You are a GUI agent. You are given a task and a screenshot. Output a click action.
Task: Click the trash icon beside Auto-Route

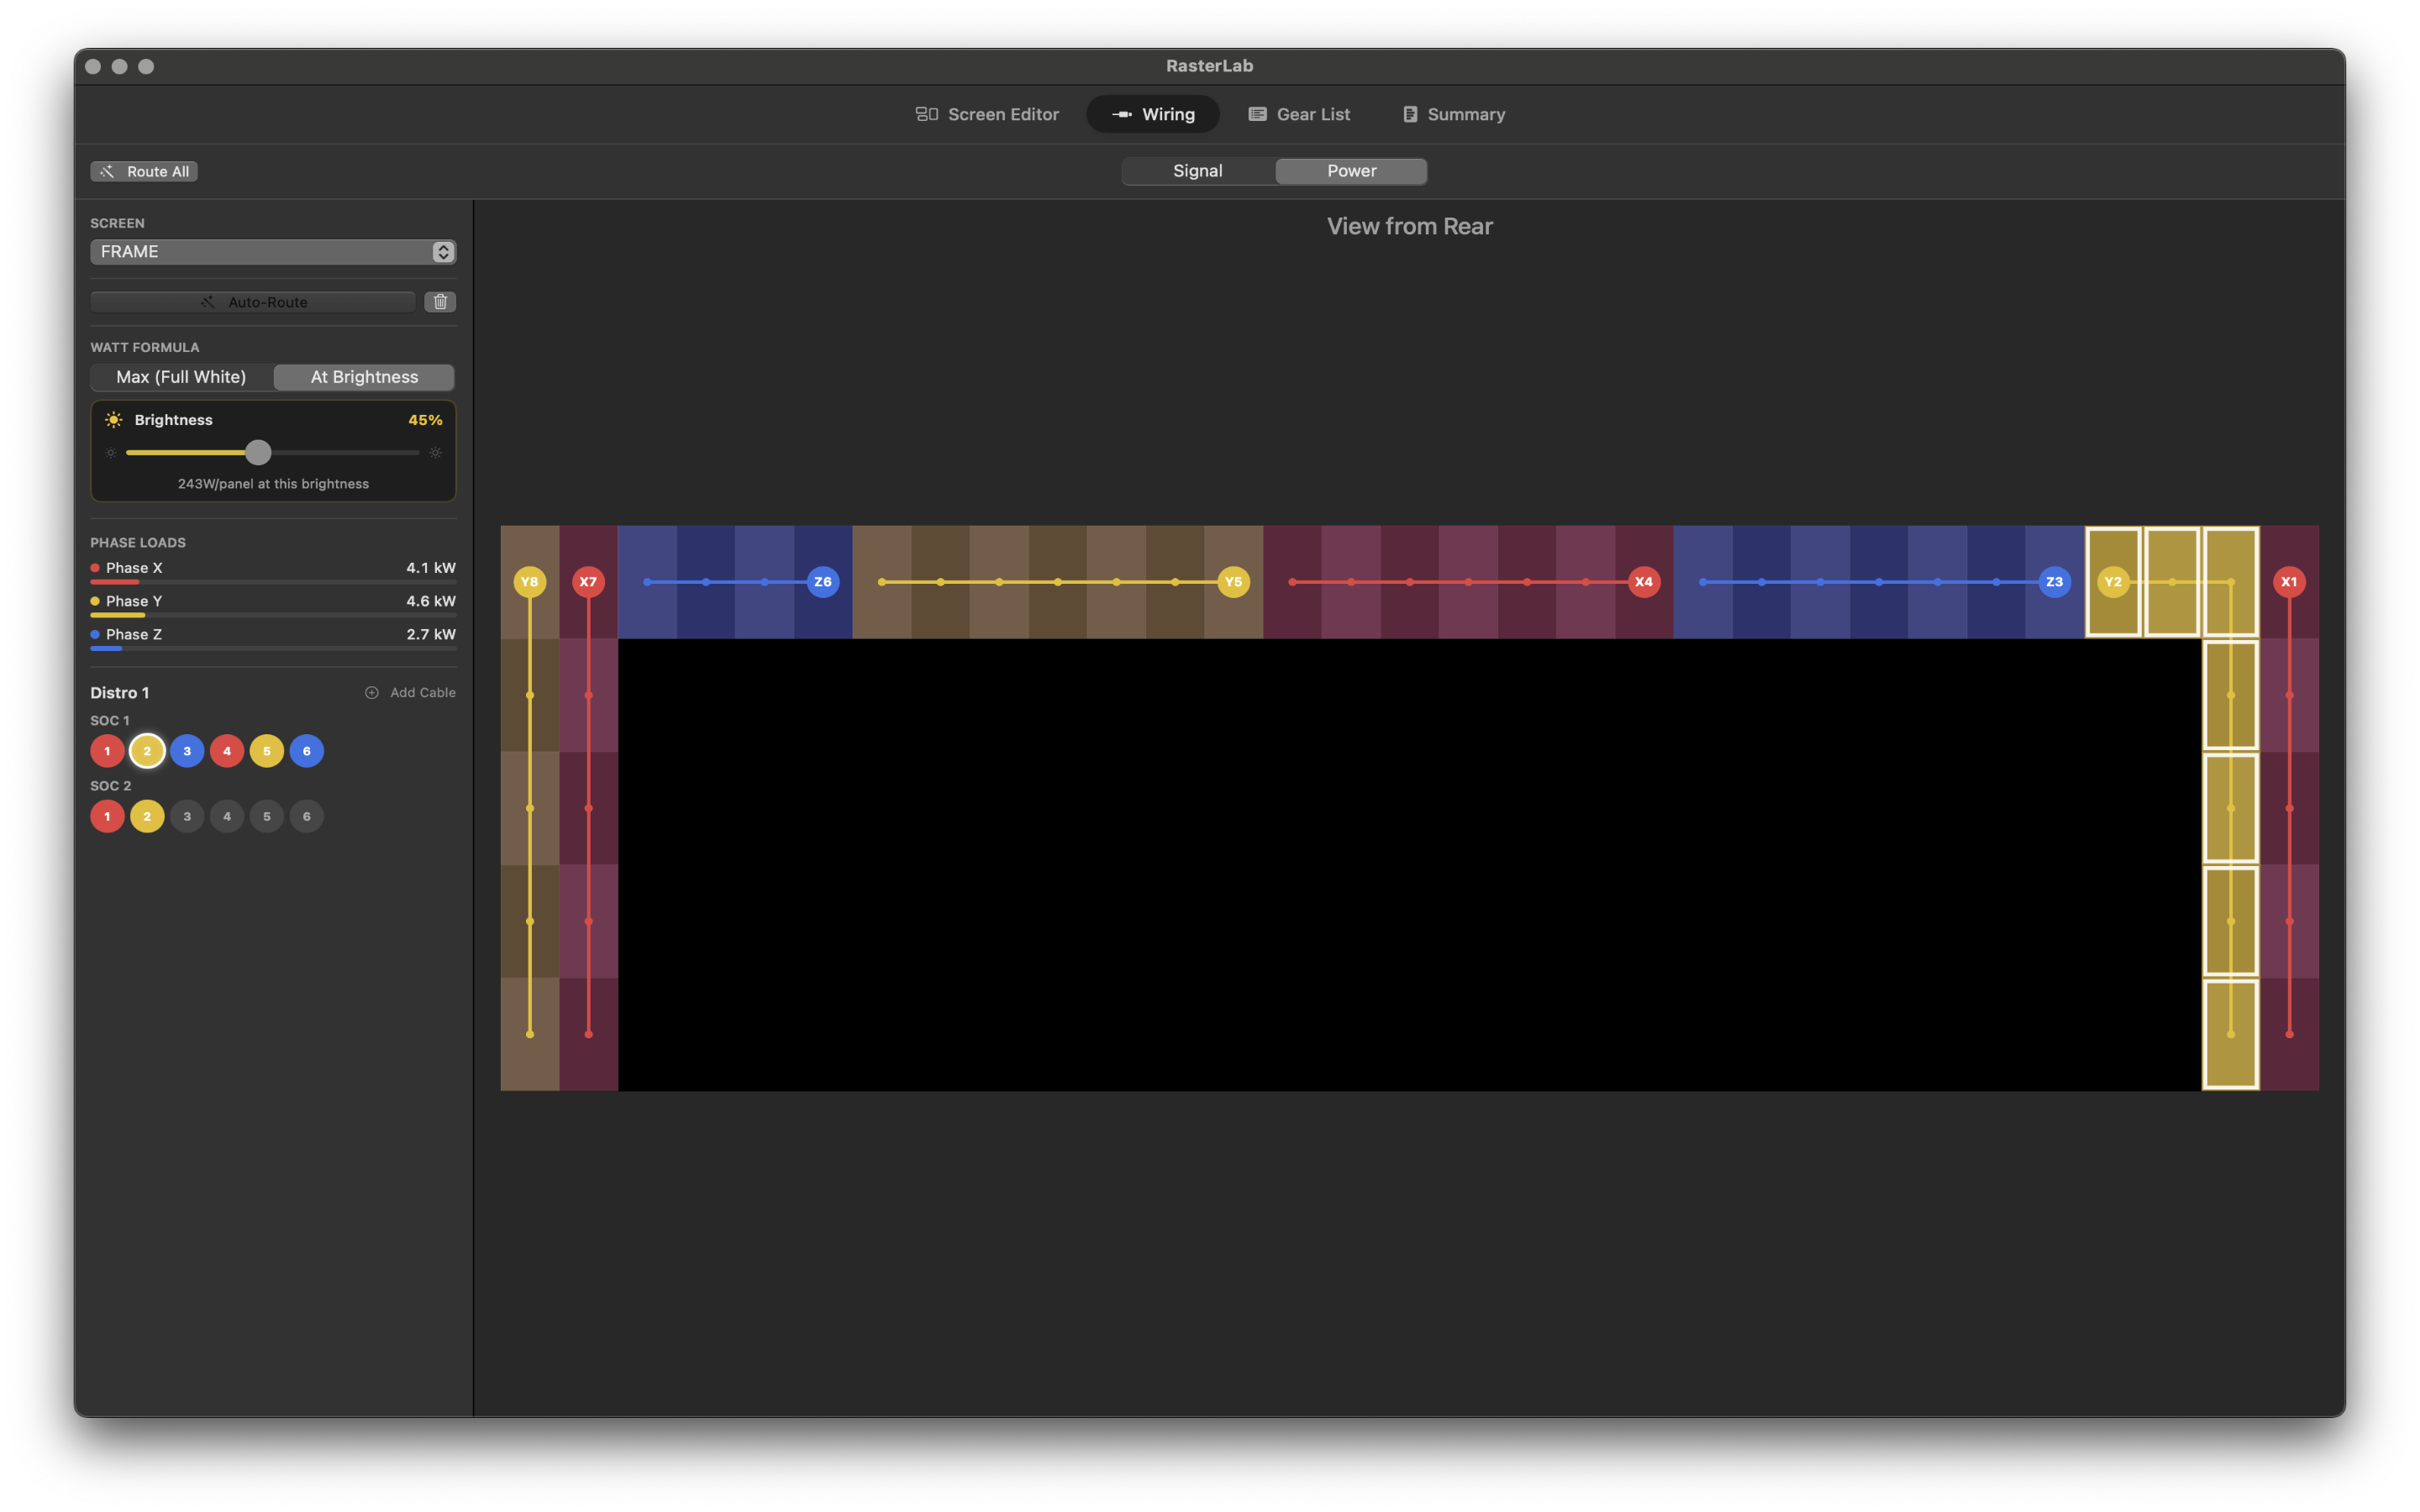pyautogui.click(x=440, y=302)
